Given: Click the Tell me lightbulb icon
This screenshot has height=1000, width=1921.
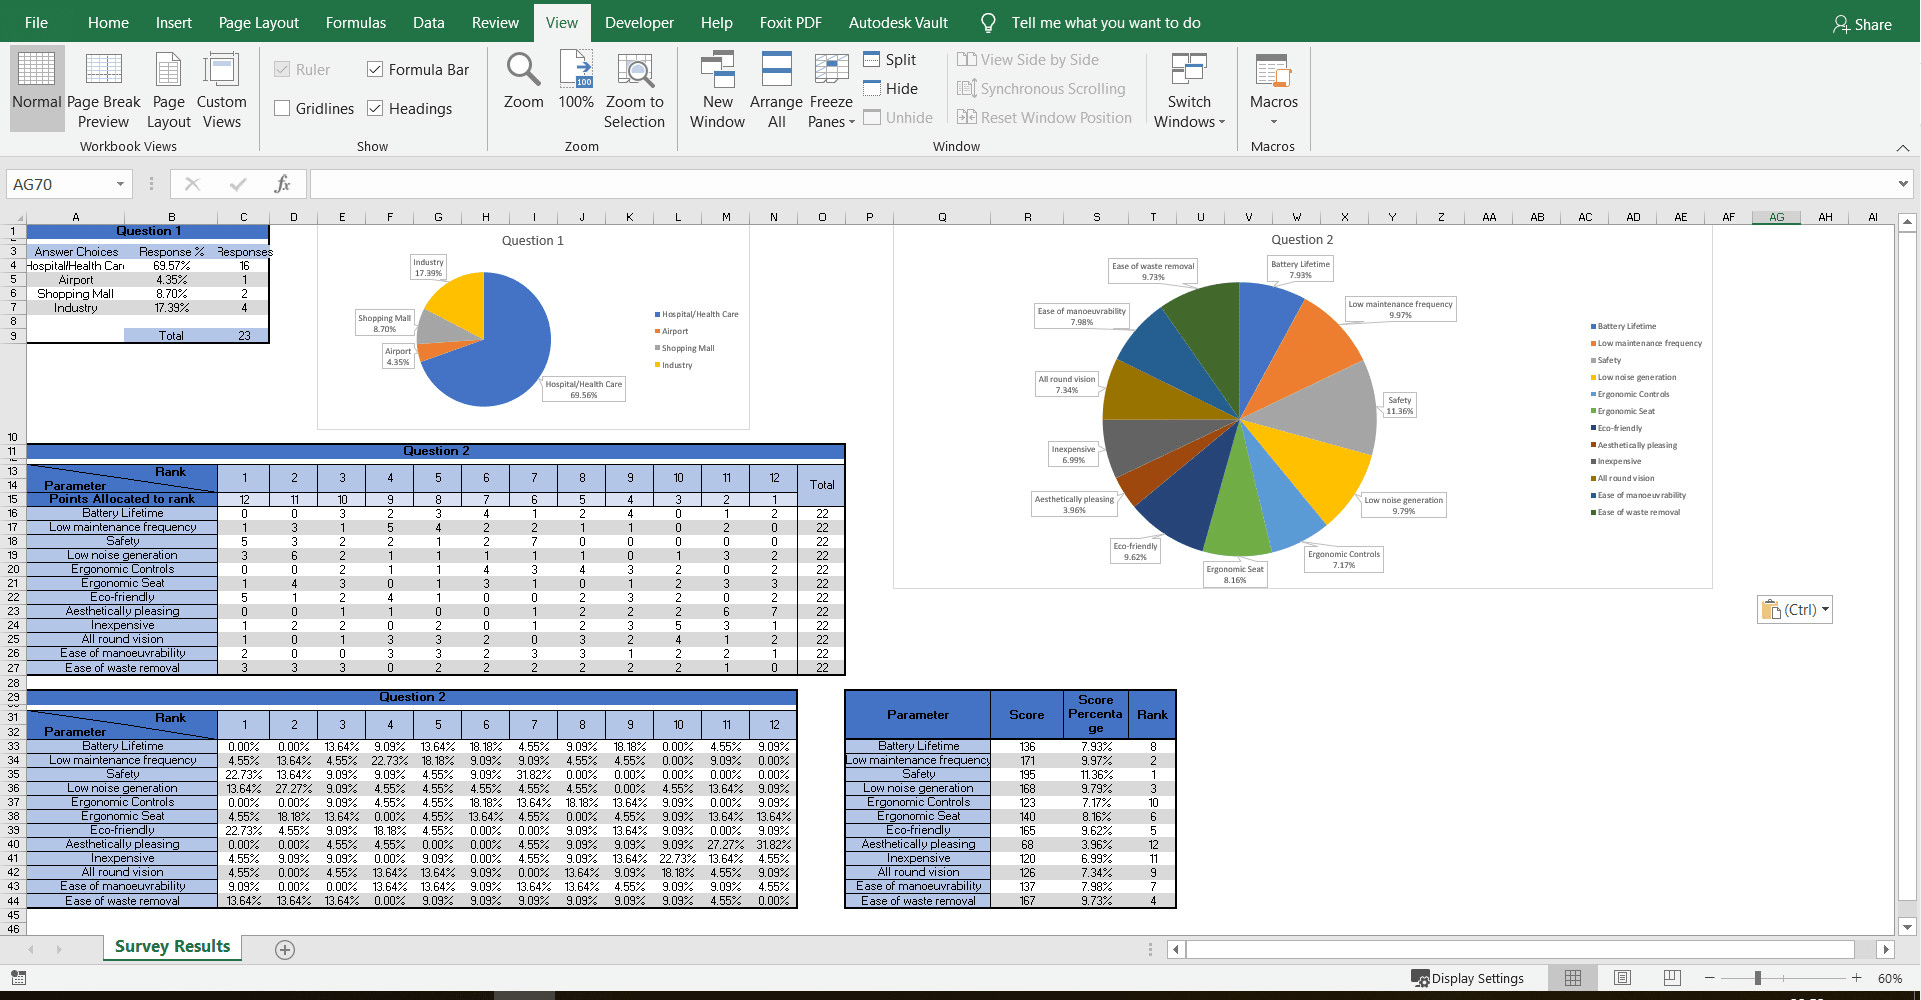Looking at the screenshot, I should click(x=988, y=22).
